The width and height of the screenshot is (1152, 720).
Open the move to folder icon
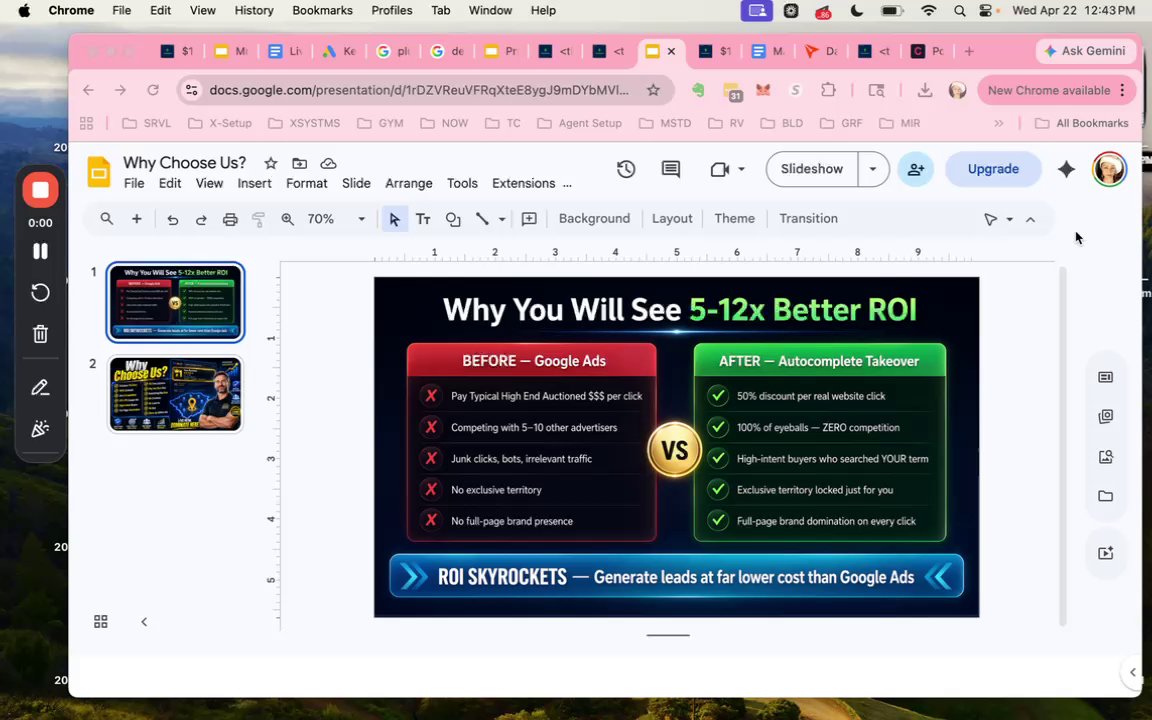[x=299, y=163]
